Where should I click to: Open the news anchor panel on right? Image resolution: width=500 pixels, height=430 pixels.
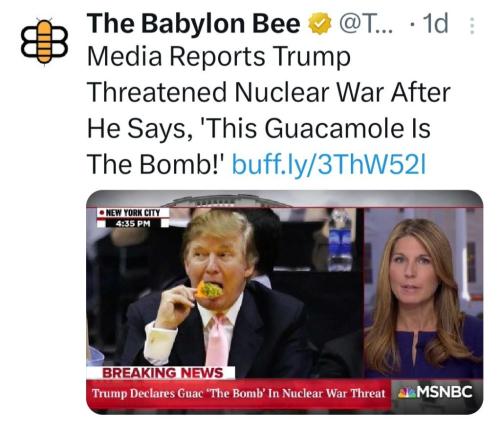tap(423, 292)
